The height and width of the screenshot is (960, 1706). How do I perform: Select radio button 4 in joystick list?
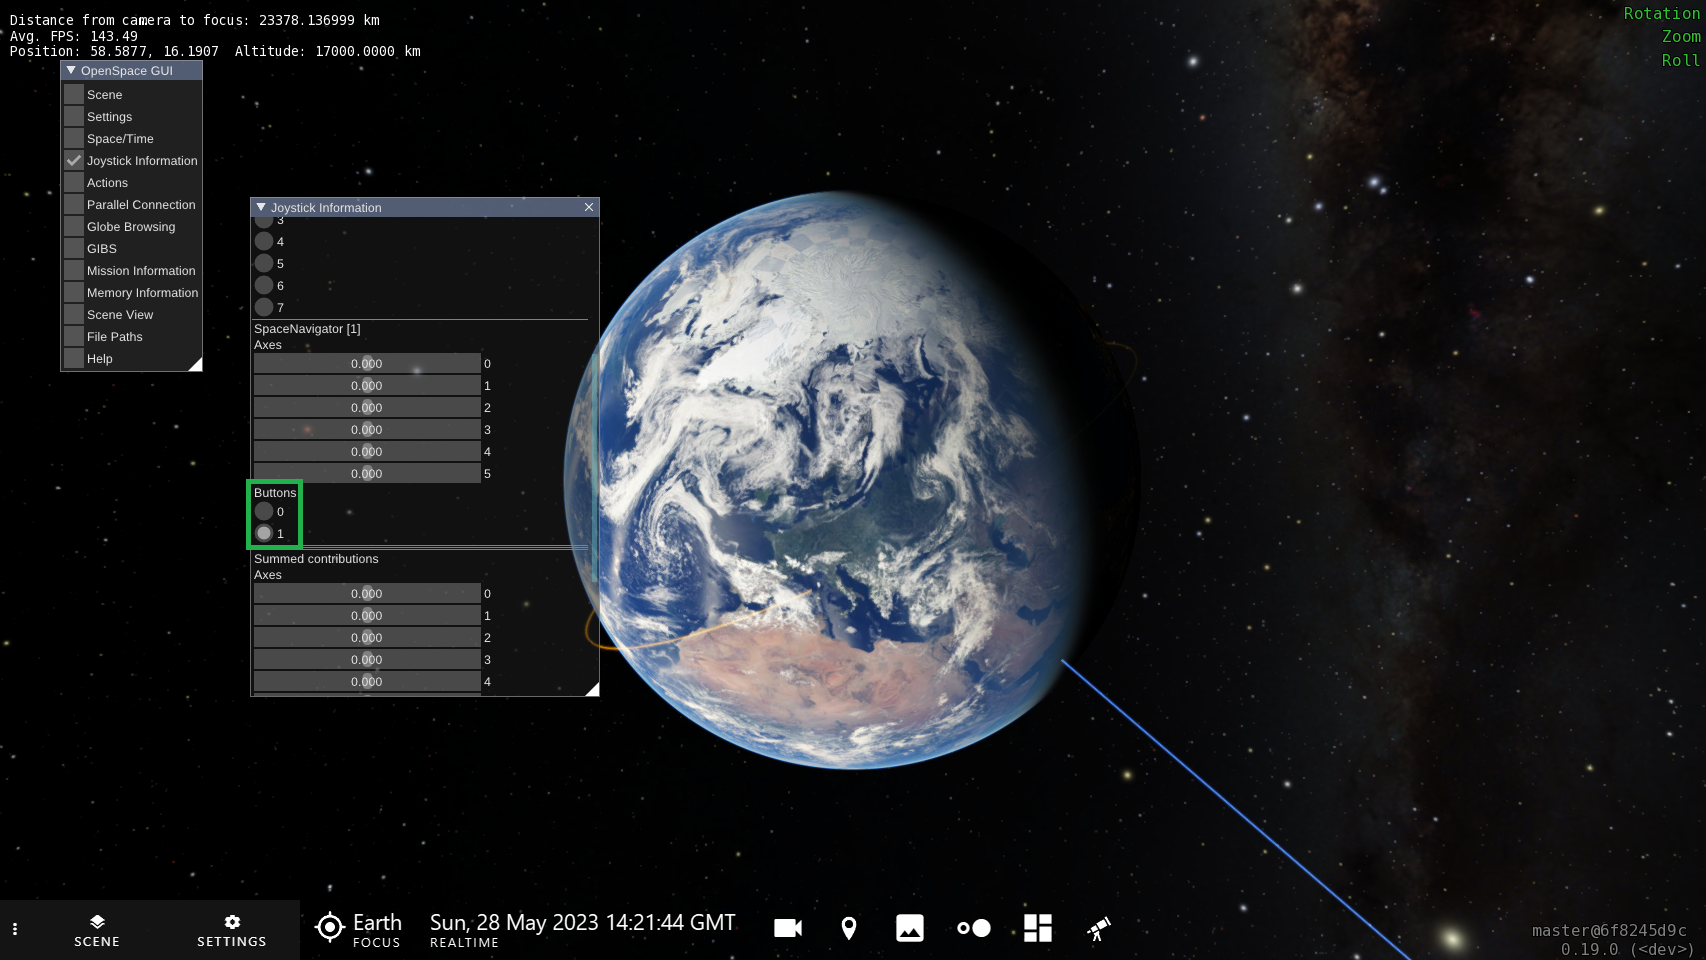pyautogui.click(x=264, y=241)
